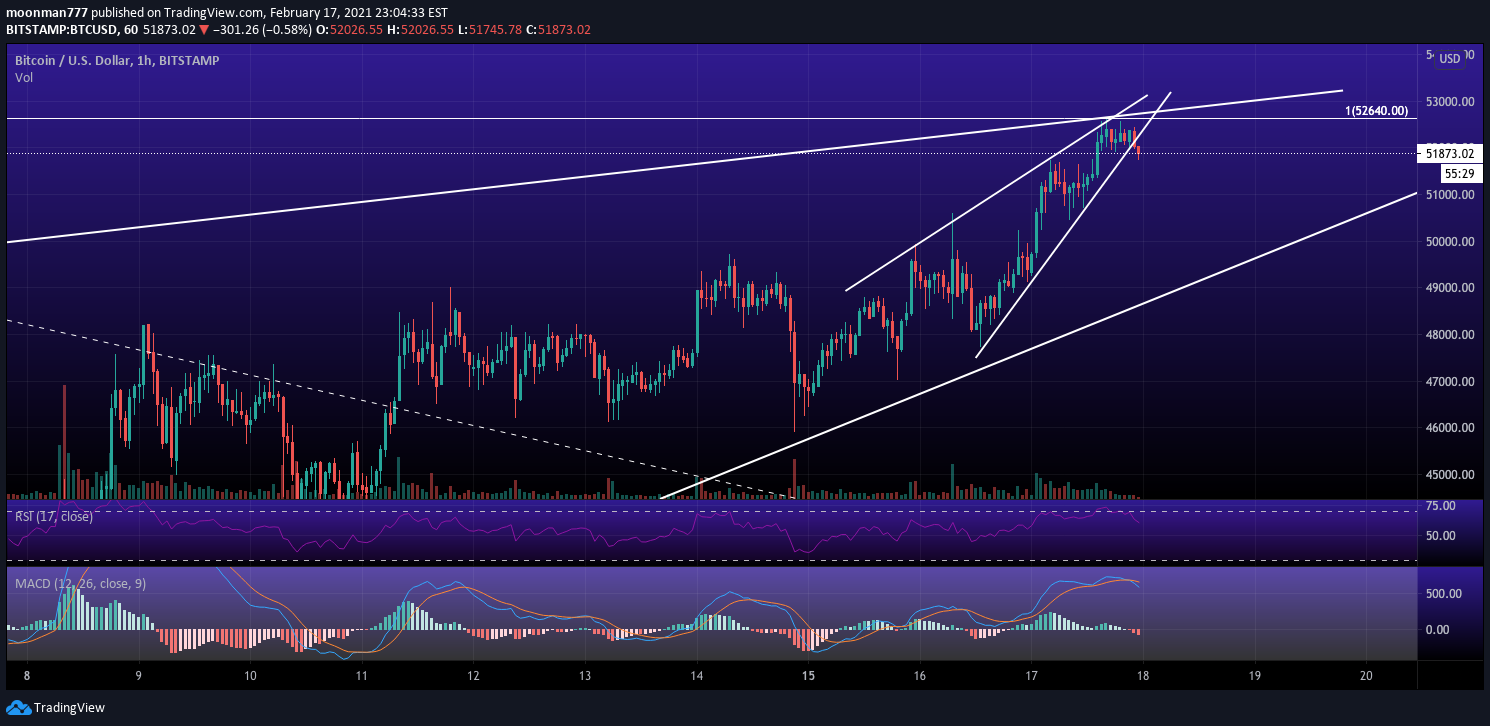Click date 14 on the time axis
1490x726 pixels.
coord(697,675)
